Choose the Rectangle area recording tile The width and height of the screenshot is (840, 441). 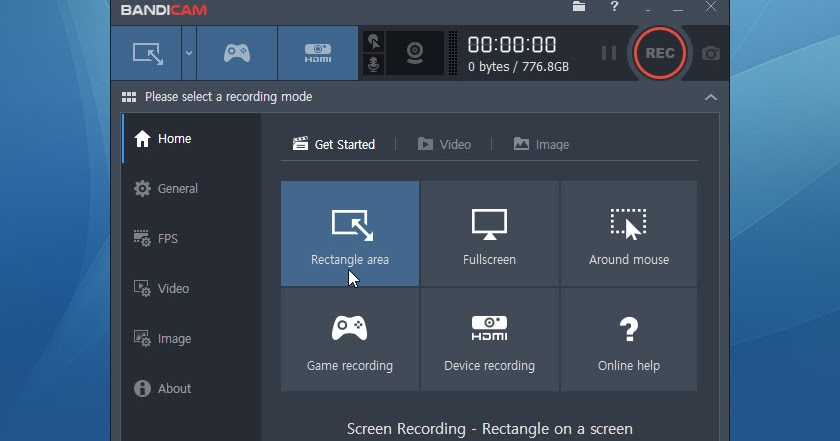tap(350, 234)
